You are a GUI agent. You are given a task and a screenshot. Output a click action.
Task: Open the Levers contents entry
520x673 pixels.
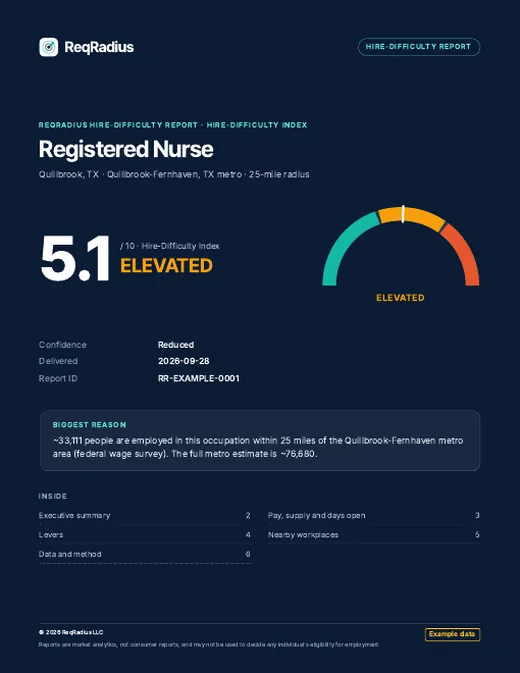point(145,535)
